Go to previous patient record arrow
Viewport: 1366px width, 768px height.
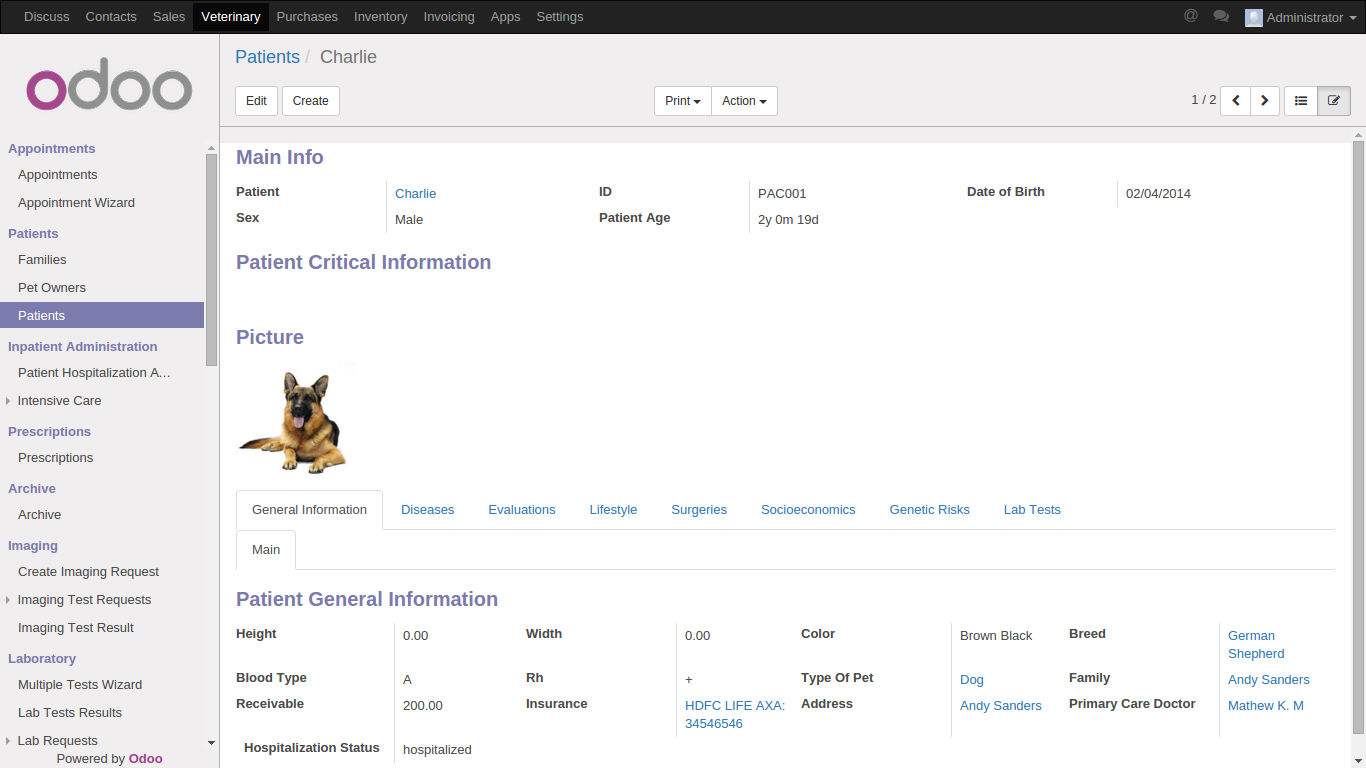pos(1236,101)
